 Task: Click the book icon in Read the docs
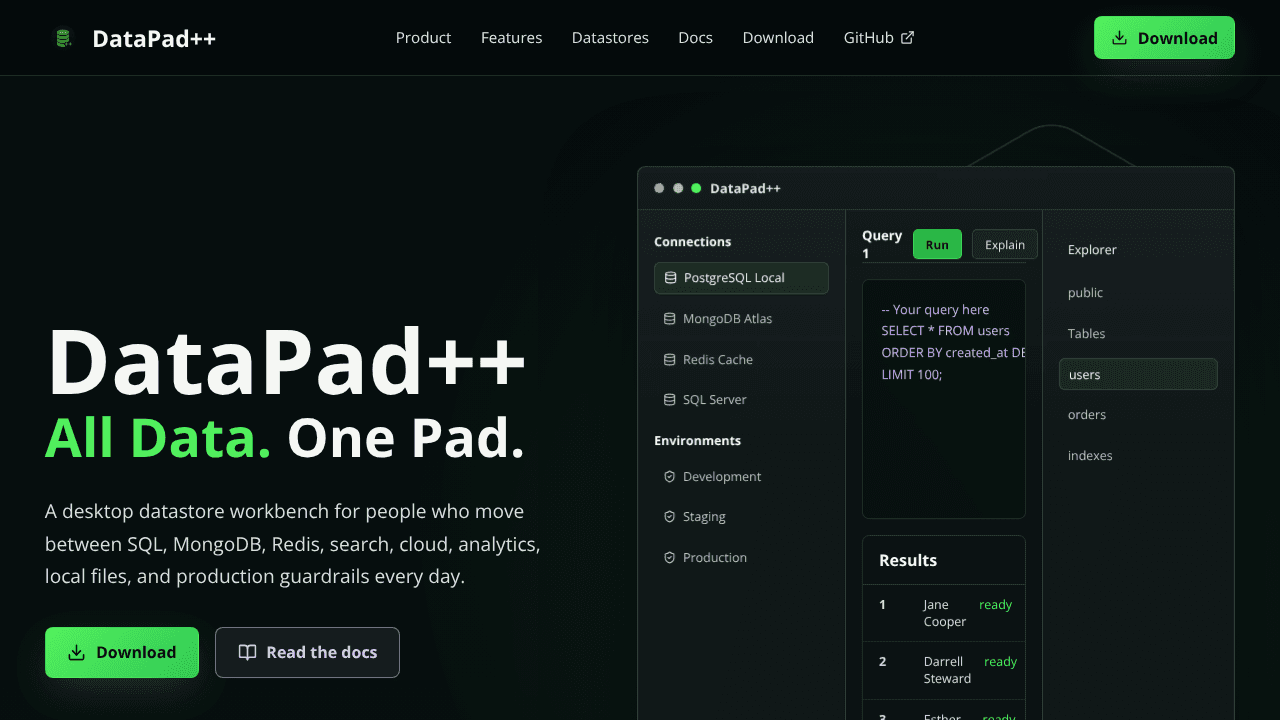(x=247, y=652)
